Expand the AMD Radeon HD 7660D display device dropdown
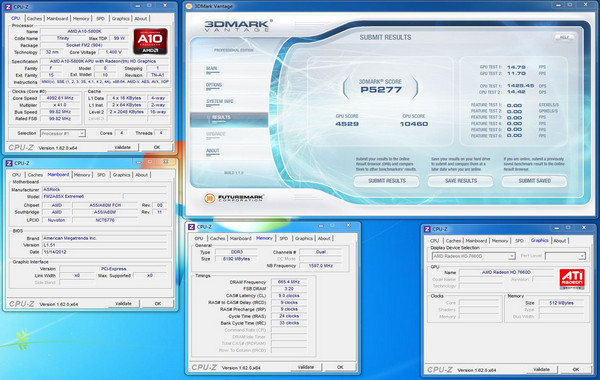 473,256
